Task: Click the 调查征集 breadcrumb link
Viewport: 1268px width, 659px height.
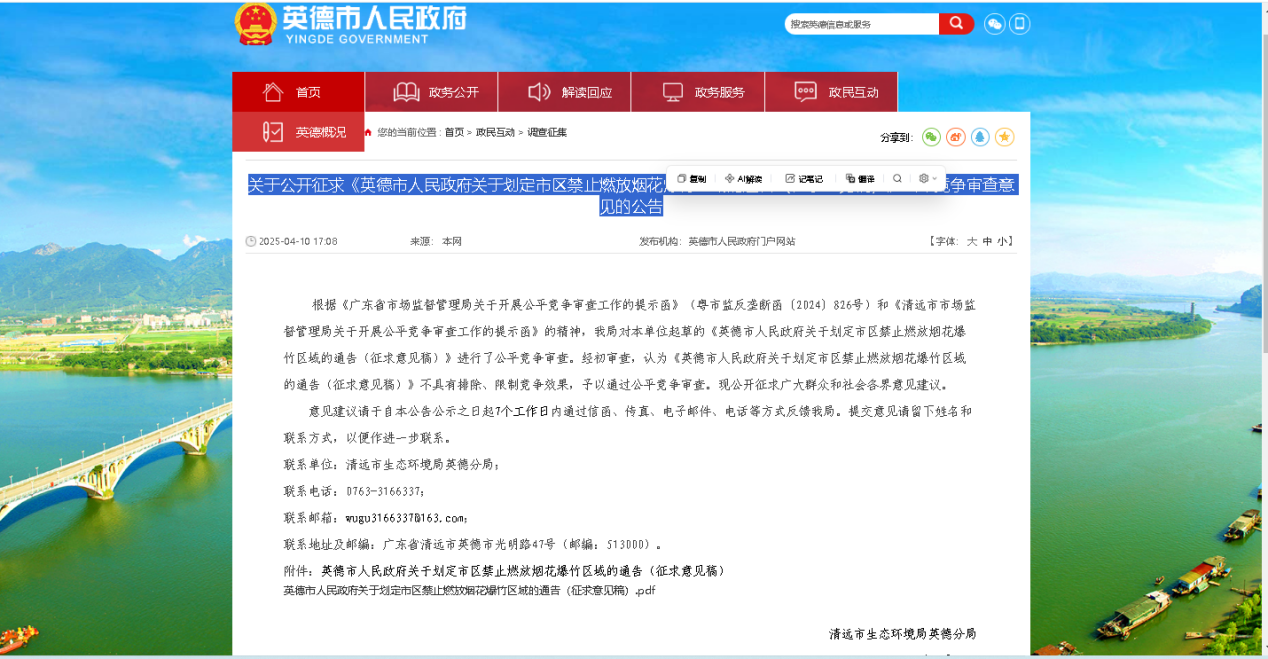Action: click(x=547, y=132)
